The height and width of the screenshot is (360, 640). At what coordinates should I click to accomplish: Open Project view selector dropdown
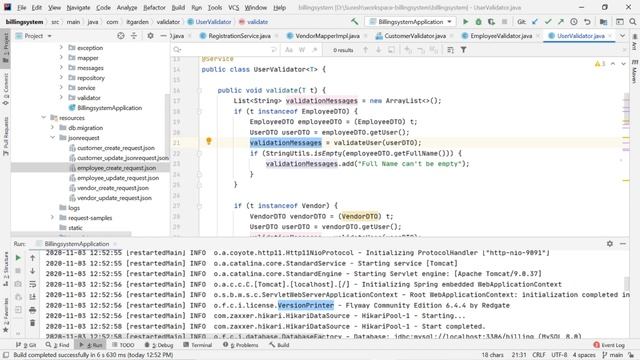pos(34,36)
